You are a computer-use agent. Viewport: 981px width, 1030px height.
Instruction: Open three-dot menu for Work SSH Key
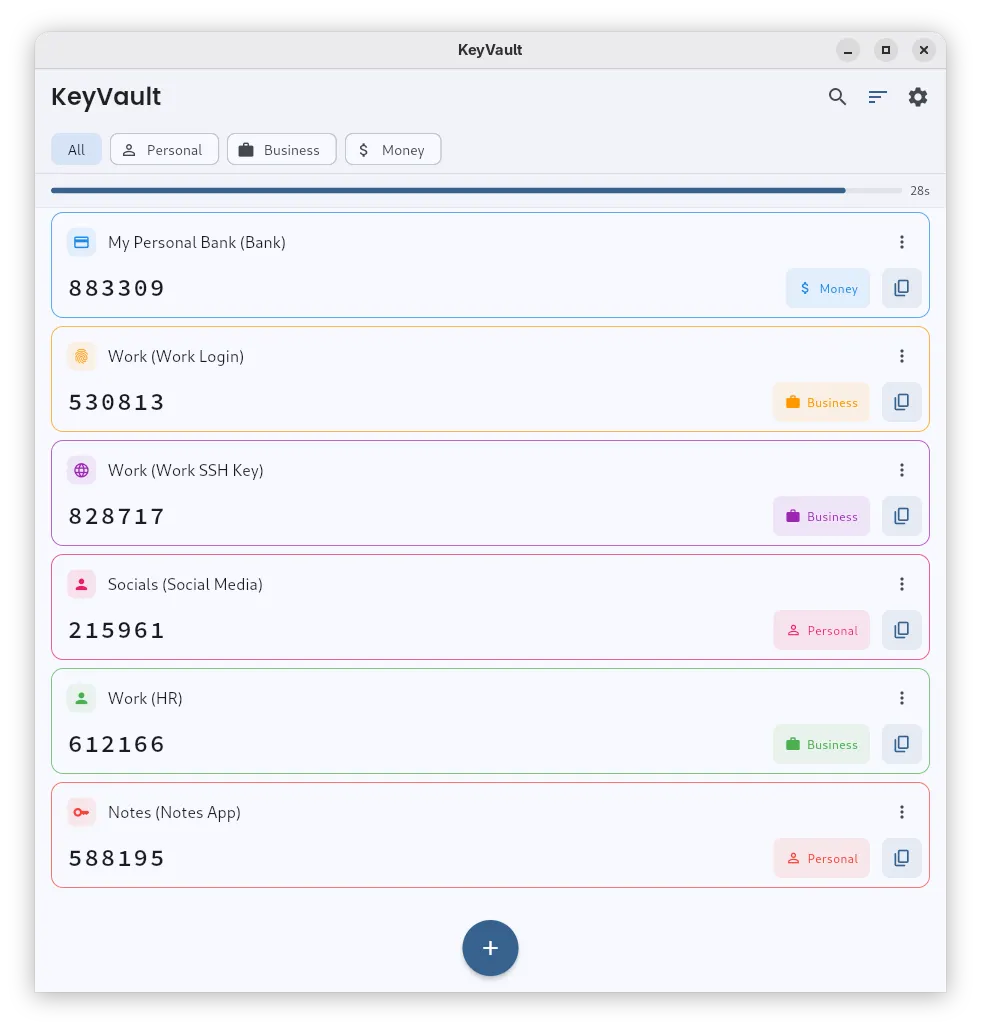coord(901,470)
